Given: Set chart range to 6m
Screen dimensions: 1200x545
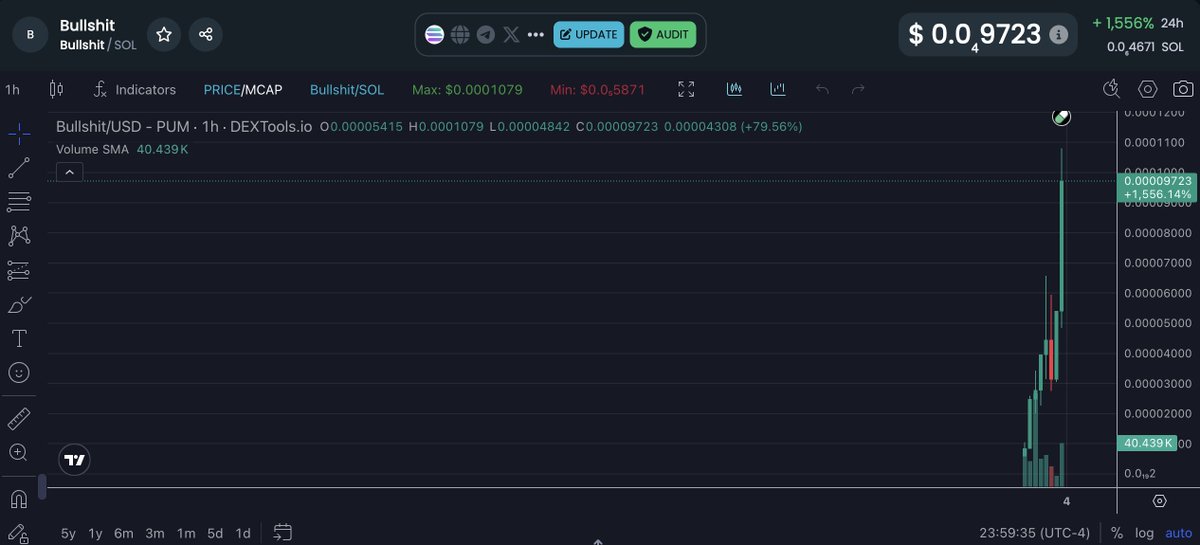Looking at the screenshot, I should pyautogui.click(x=124, y=533).
